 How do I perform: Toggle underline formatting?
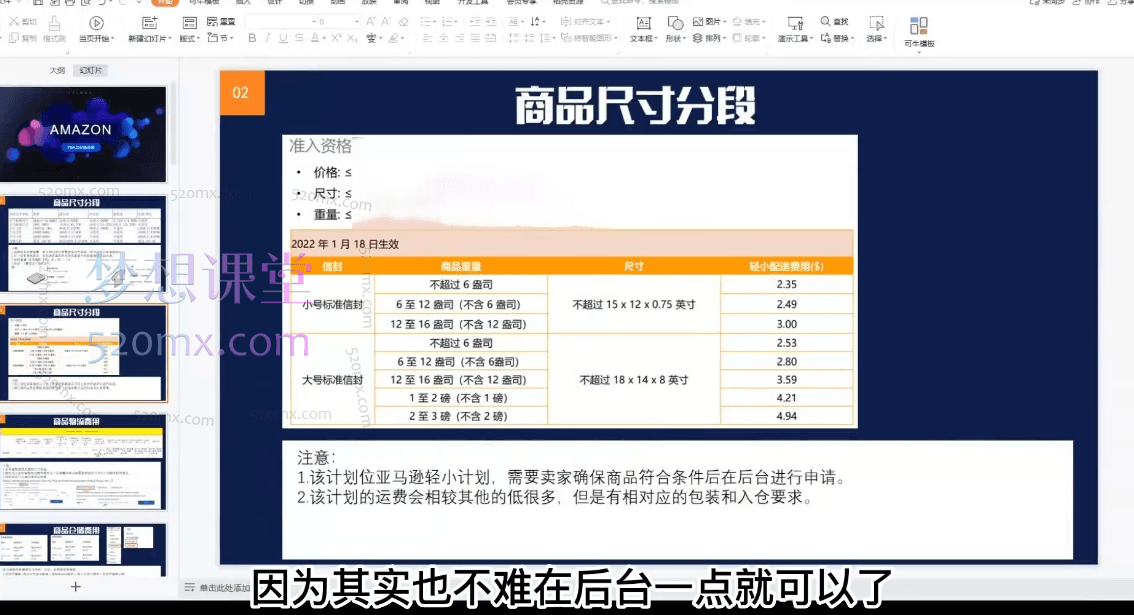(x=284, y=39)
